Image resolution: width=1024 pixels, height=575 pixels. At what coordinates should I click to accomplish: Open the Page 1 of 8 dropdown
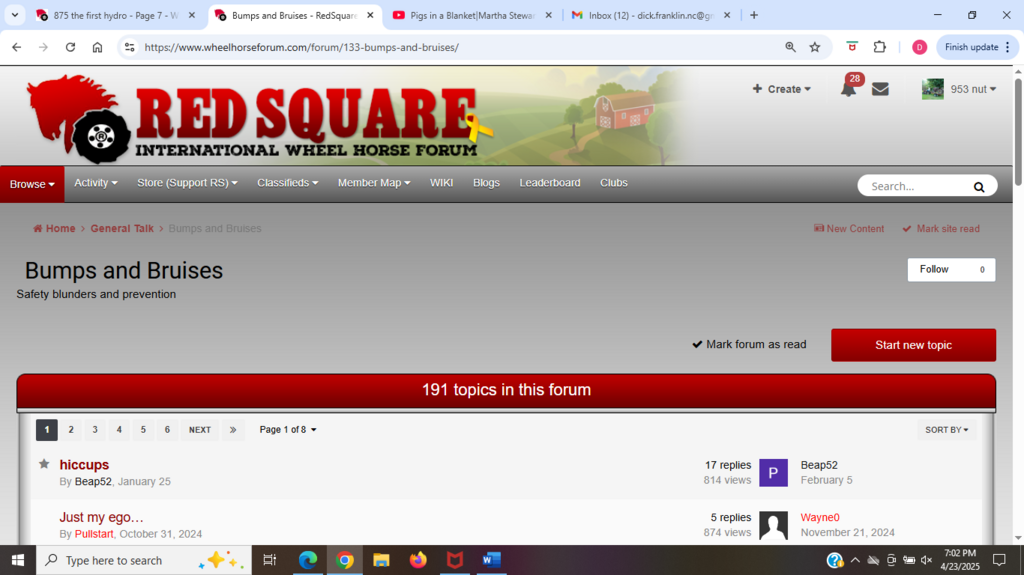tap(288, 430)
